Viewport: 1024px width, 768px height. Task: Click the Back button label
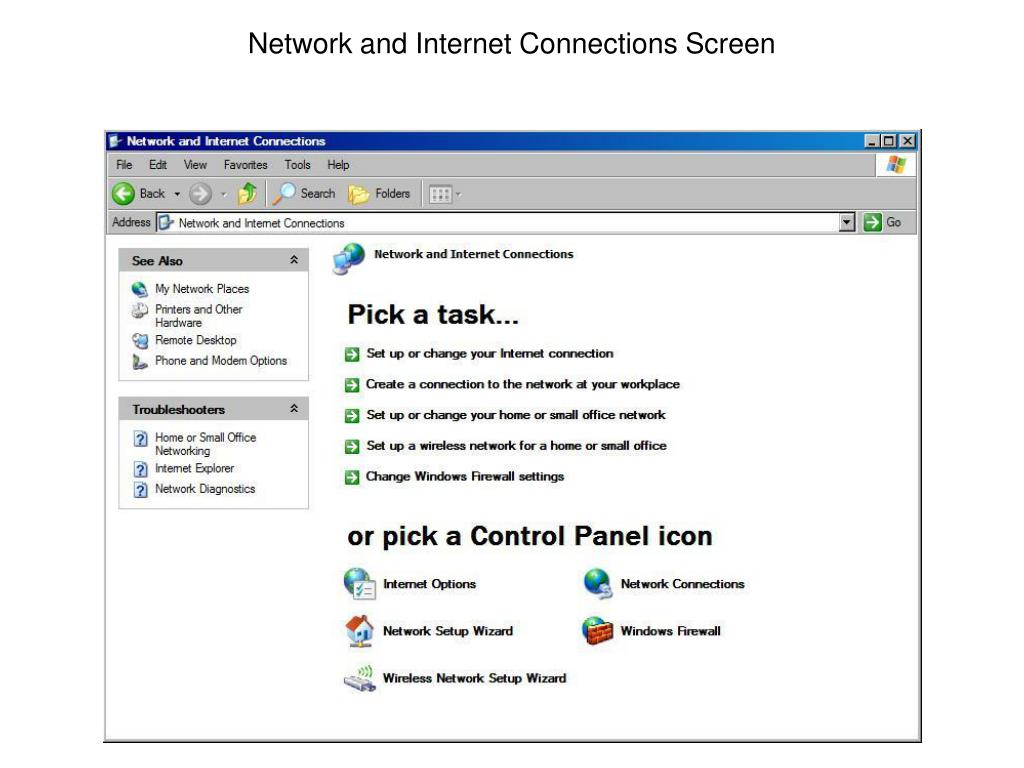(x=152, y=193)
